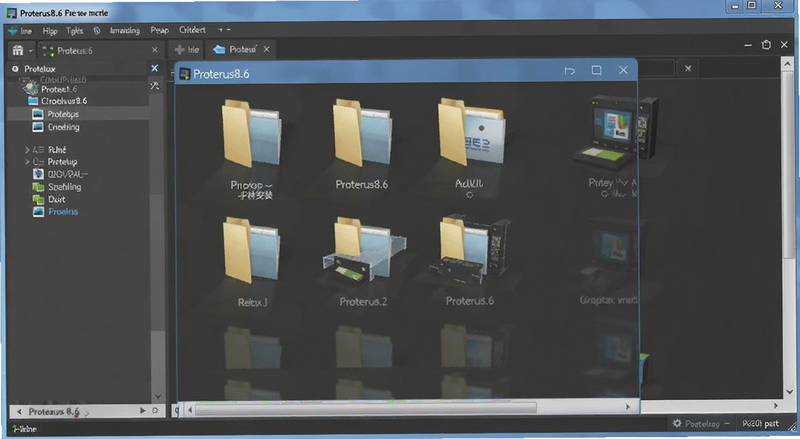Click the left arrow beside Proteaus 8.6
The image size is (800, 439).
19,411
